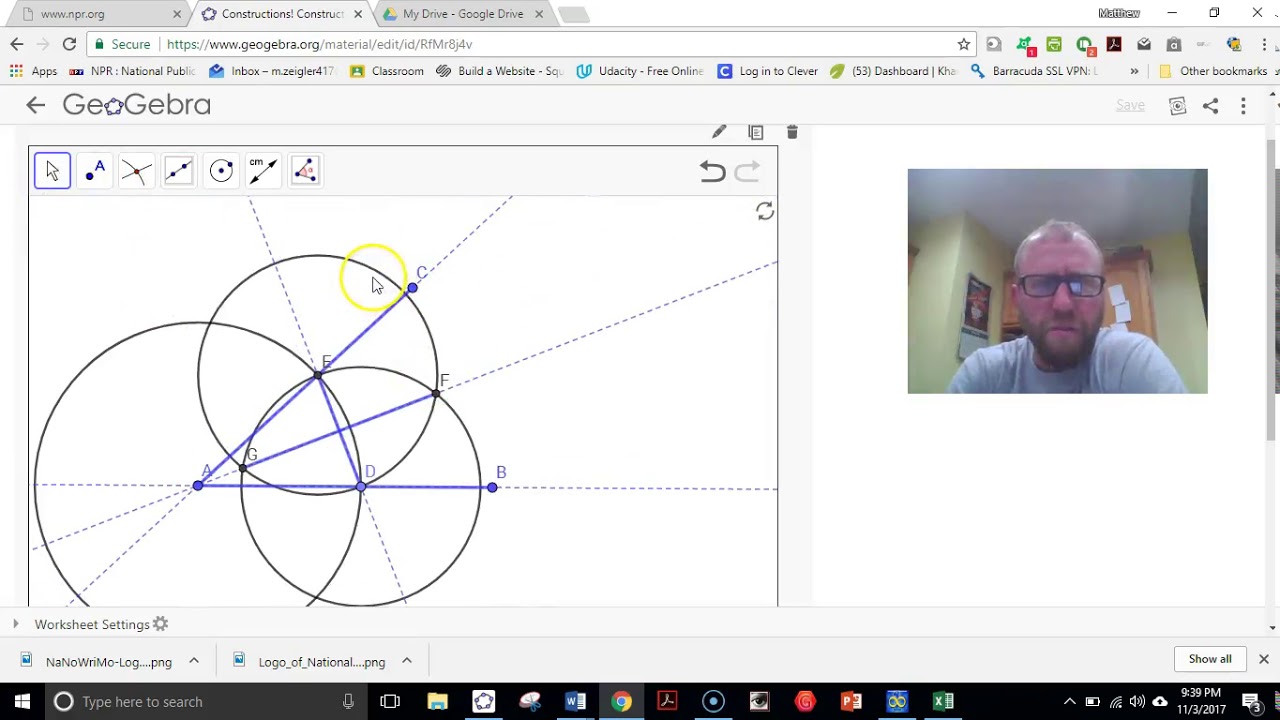
Task: Open a new browser tab
Action: (x=573, y=14)
